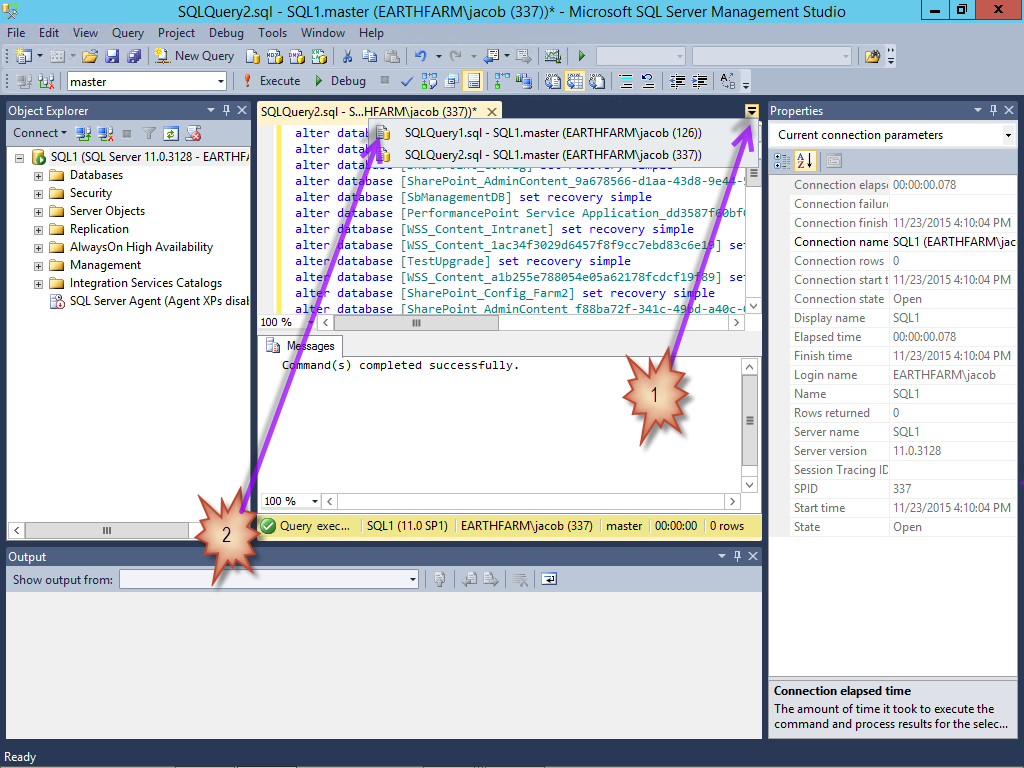Click the Filter icon in Object Explorer
This screenshot has width=1024, height=768.
(x=149, y=134)
